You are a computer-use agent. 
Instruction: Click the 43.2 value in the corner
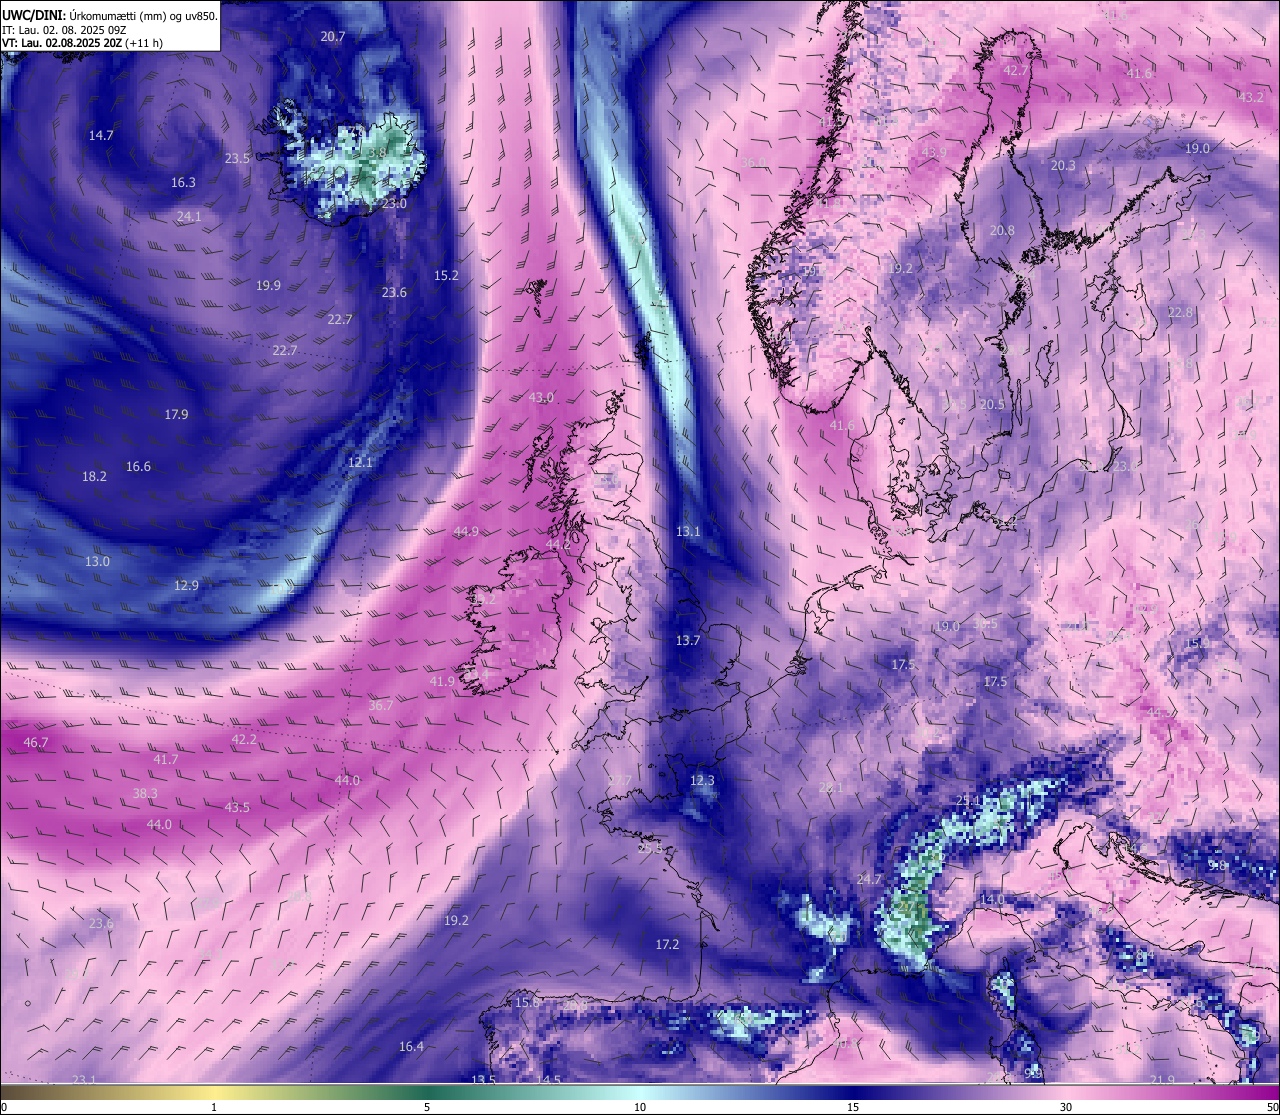tap(1251, 97)
